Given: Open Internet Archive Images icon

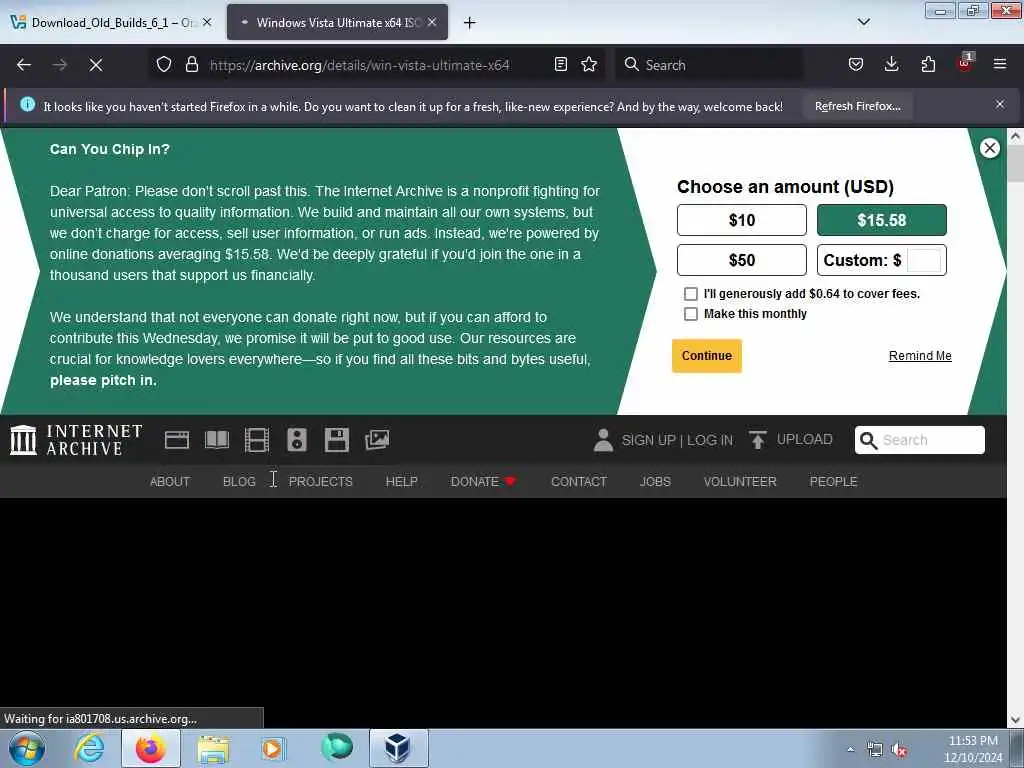Looking at the screenshot, I should point(377,440).
